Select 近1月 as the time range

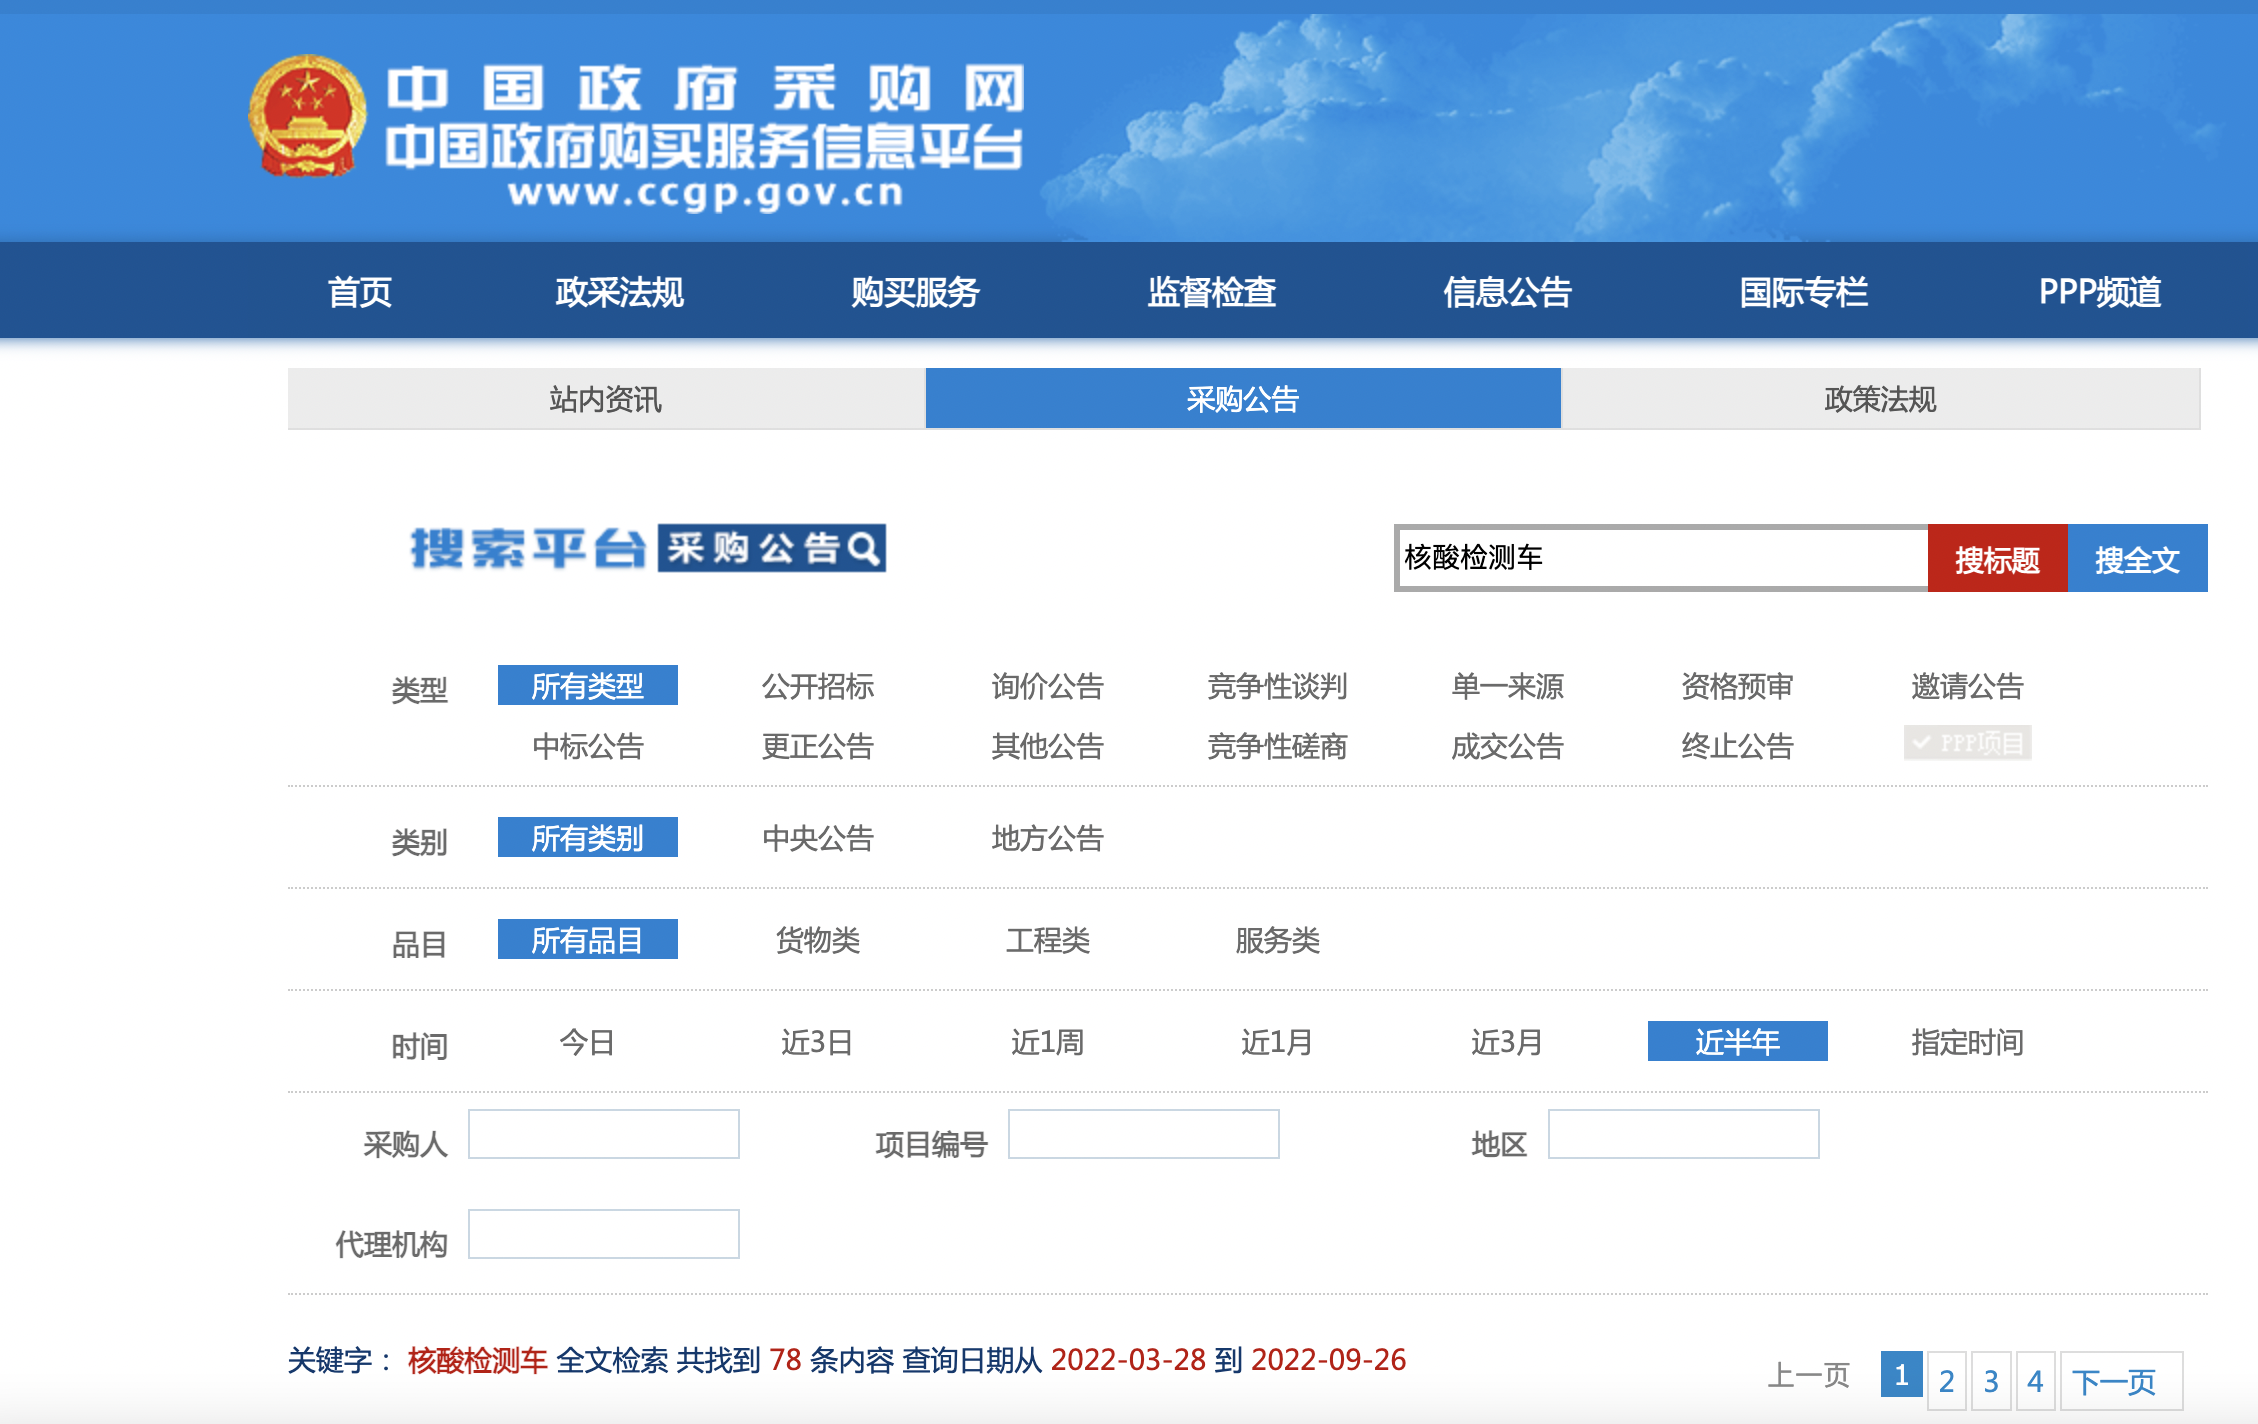point(1274,1043)
